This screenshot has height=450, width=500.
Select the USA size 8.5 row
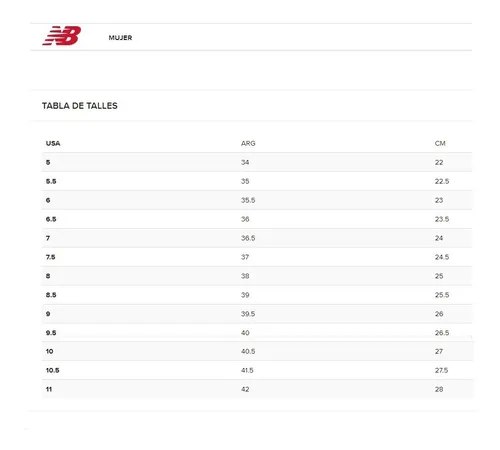click(257, 295)
